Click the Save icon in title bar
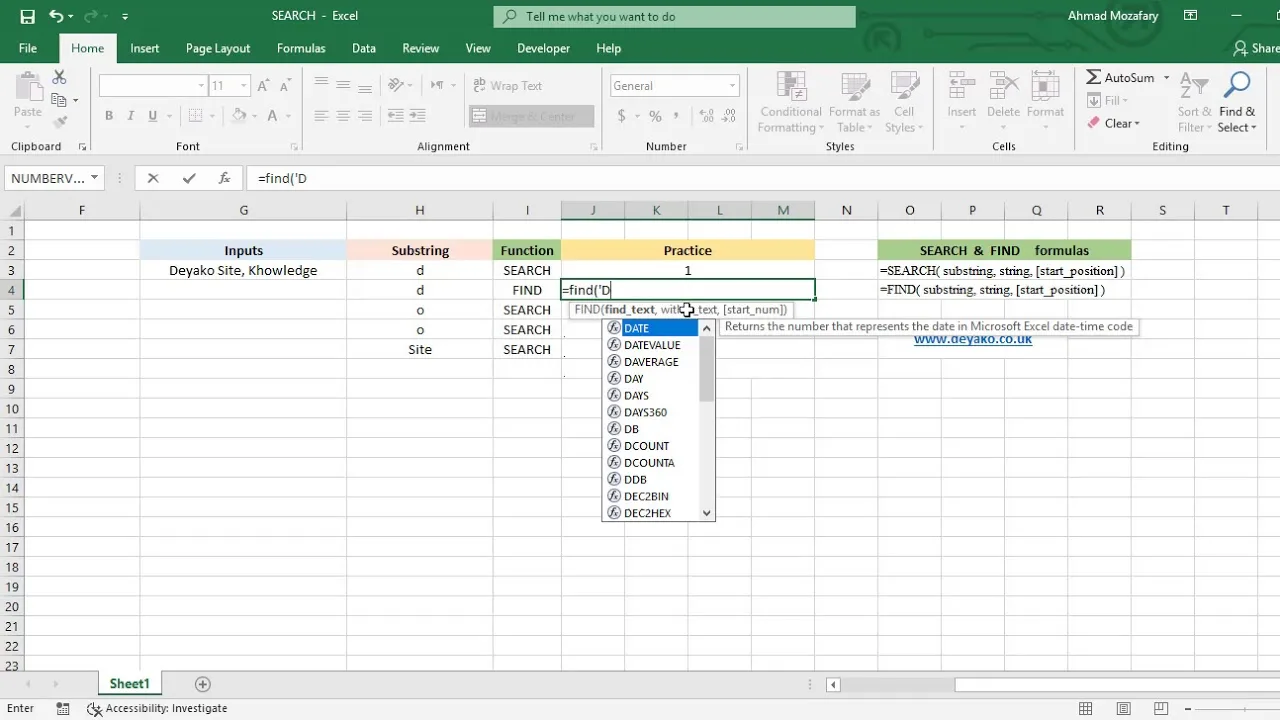Viewport: 1280px width, 720px height. [27, 16]
